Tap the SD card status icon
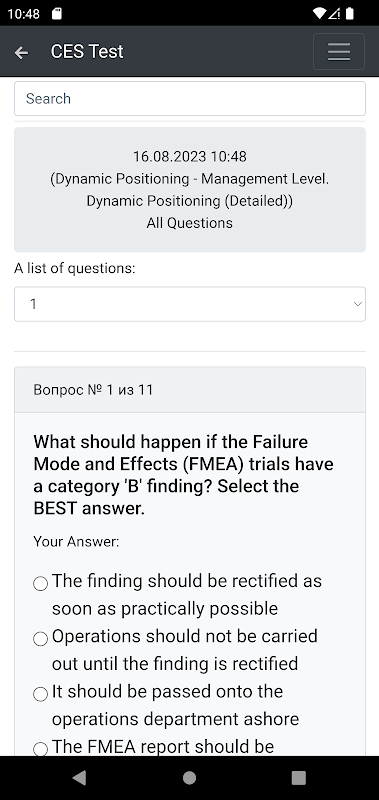 coord(57,13)
